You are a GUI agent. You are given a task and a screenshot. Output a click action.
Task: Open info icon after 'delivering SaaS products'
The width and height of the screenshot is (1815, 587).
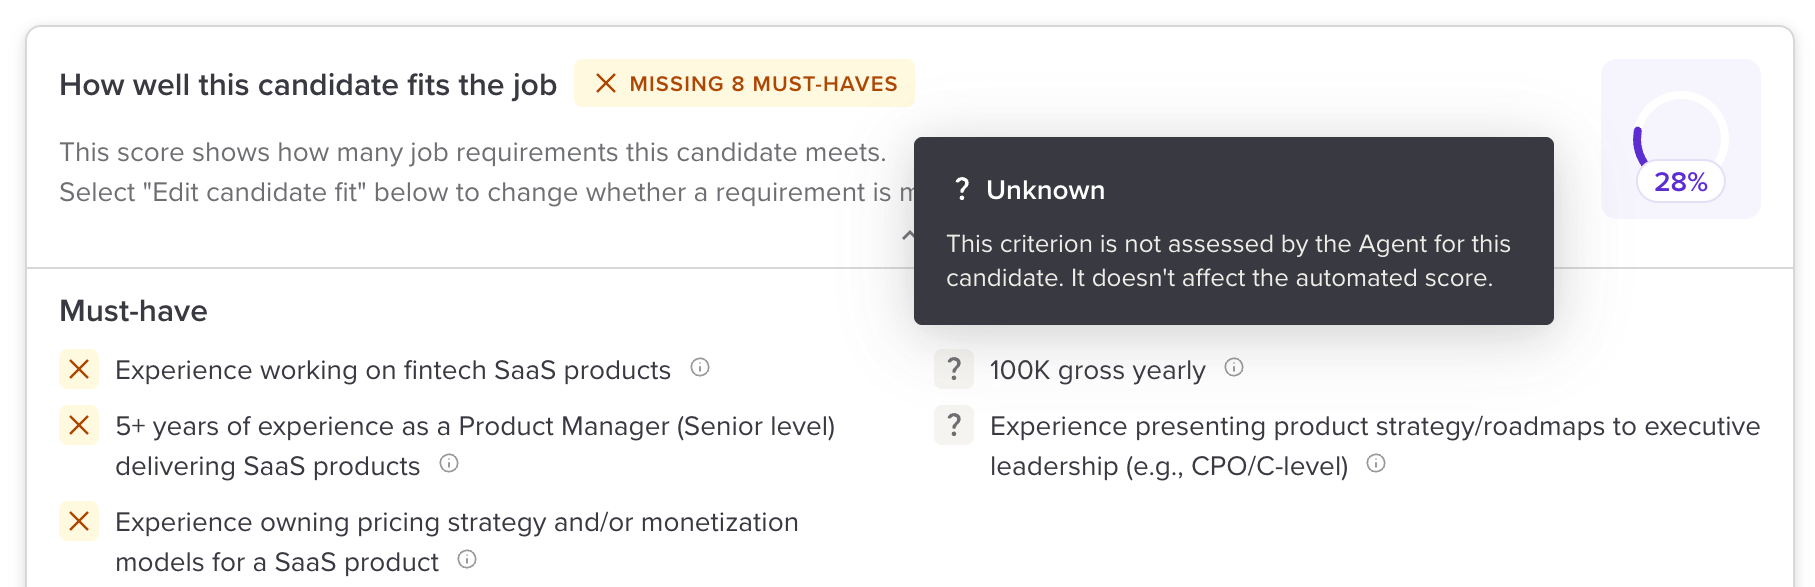[449, 463]
